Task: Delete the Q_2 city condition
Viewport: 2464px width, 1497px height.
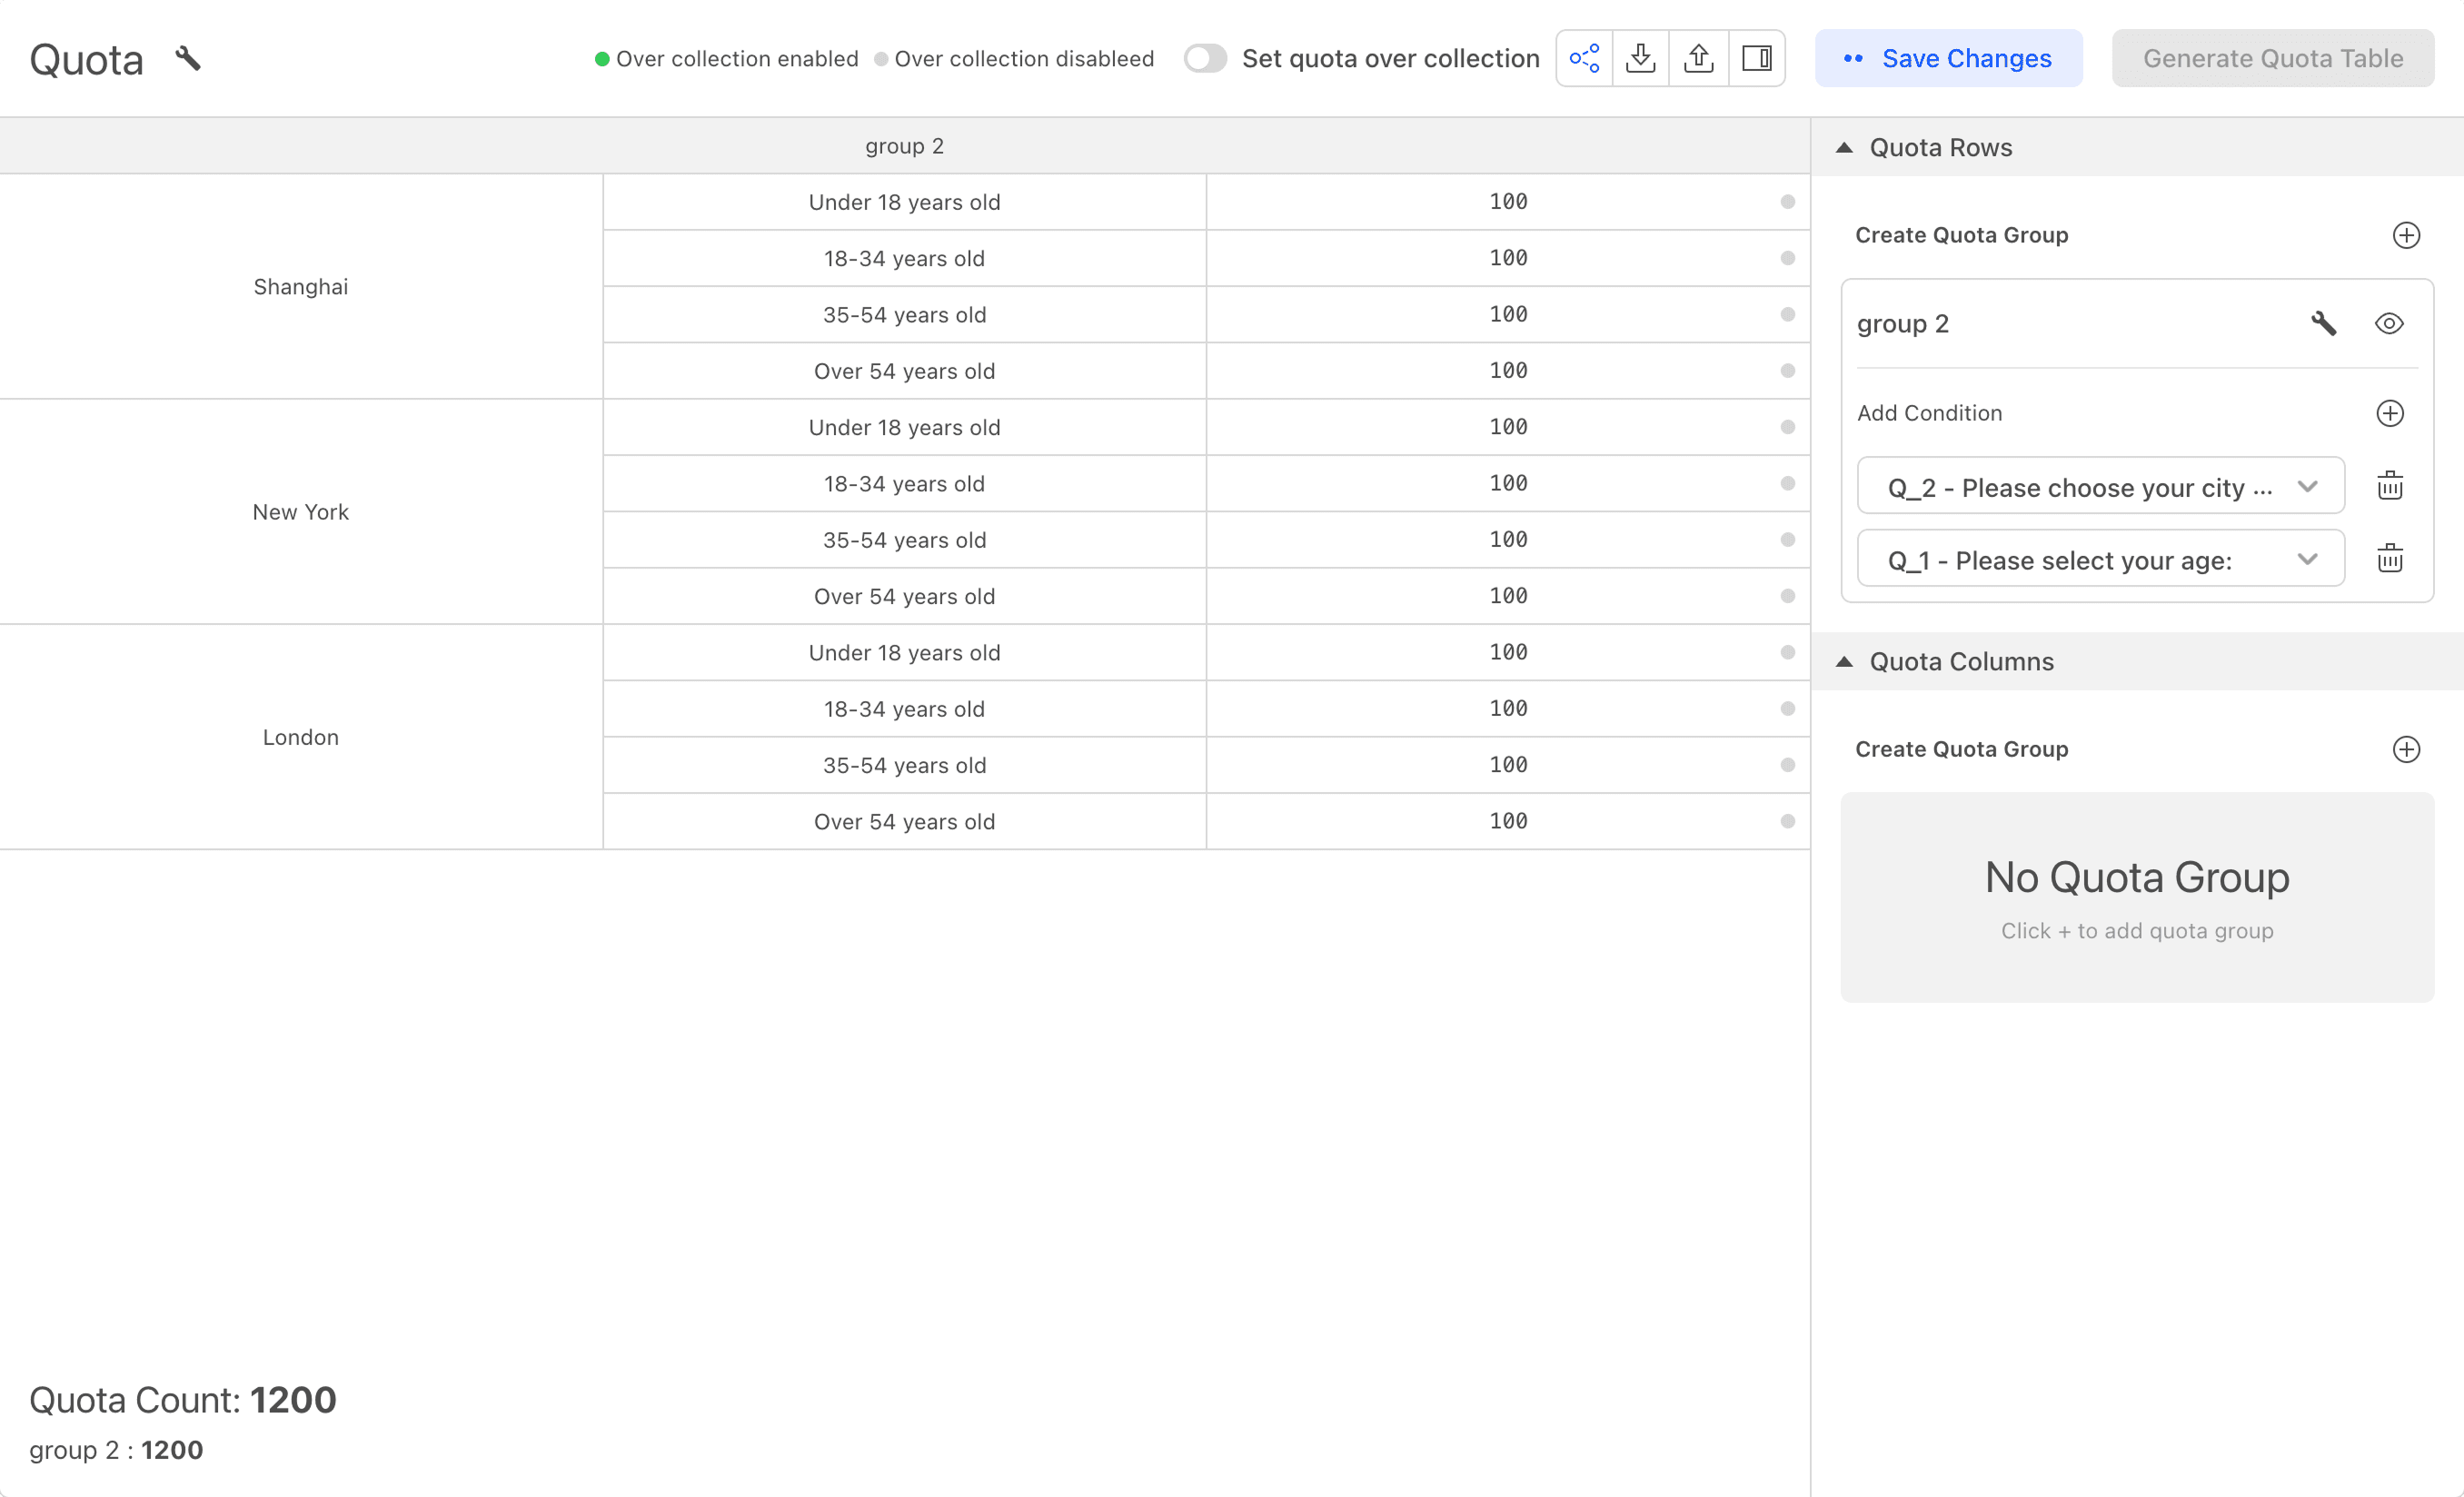Action: pyautogui.click(x=2389, y=486)
